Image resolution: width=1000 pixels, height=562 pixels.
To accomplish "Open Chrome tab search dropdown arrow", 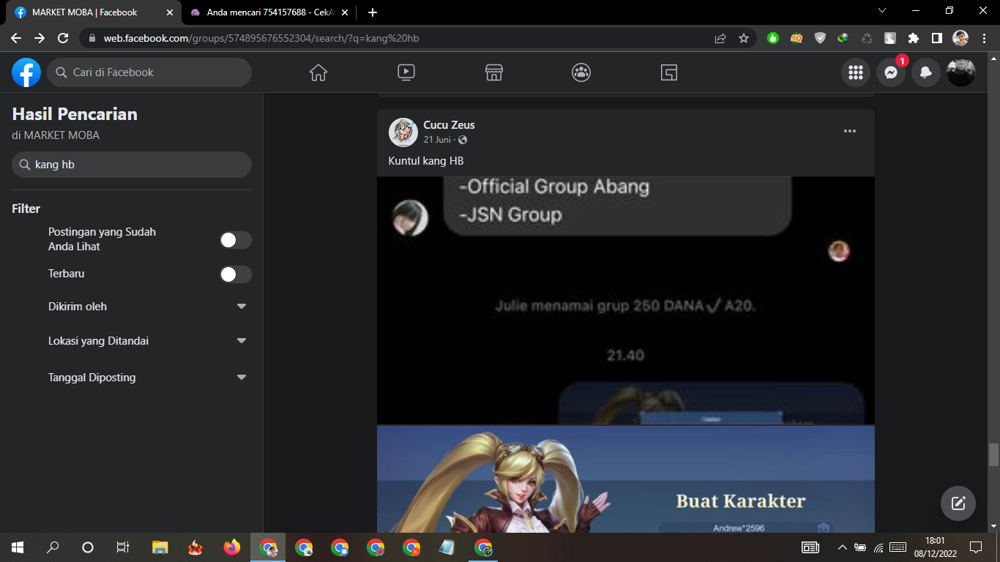I will click(882, 11).
